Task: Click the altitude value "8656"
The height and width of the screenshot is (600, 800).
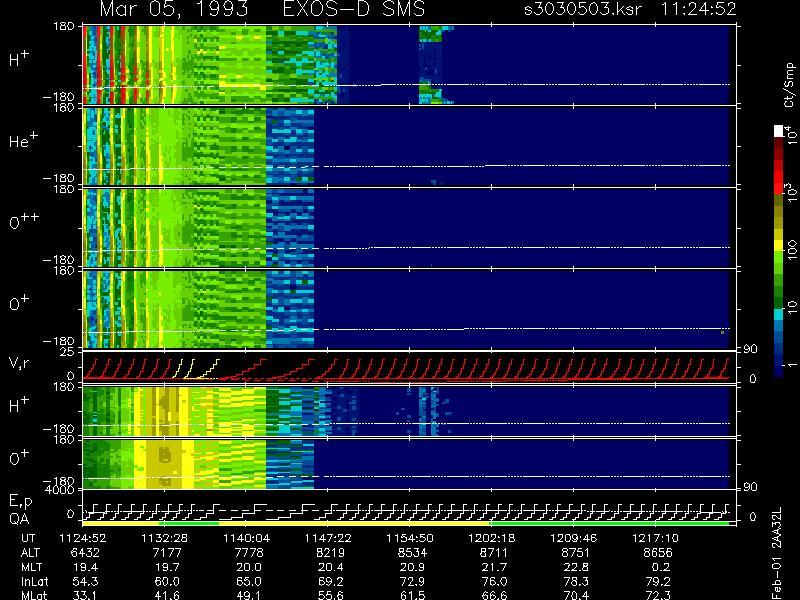Action: click(658, 553)
